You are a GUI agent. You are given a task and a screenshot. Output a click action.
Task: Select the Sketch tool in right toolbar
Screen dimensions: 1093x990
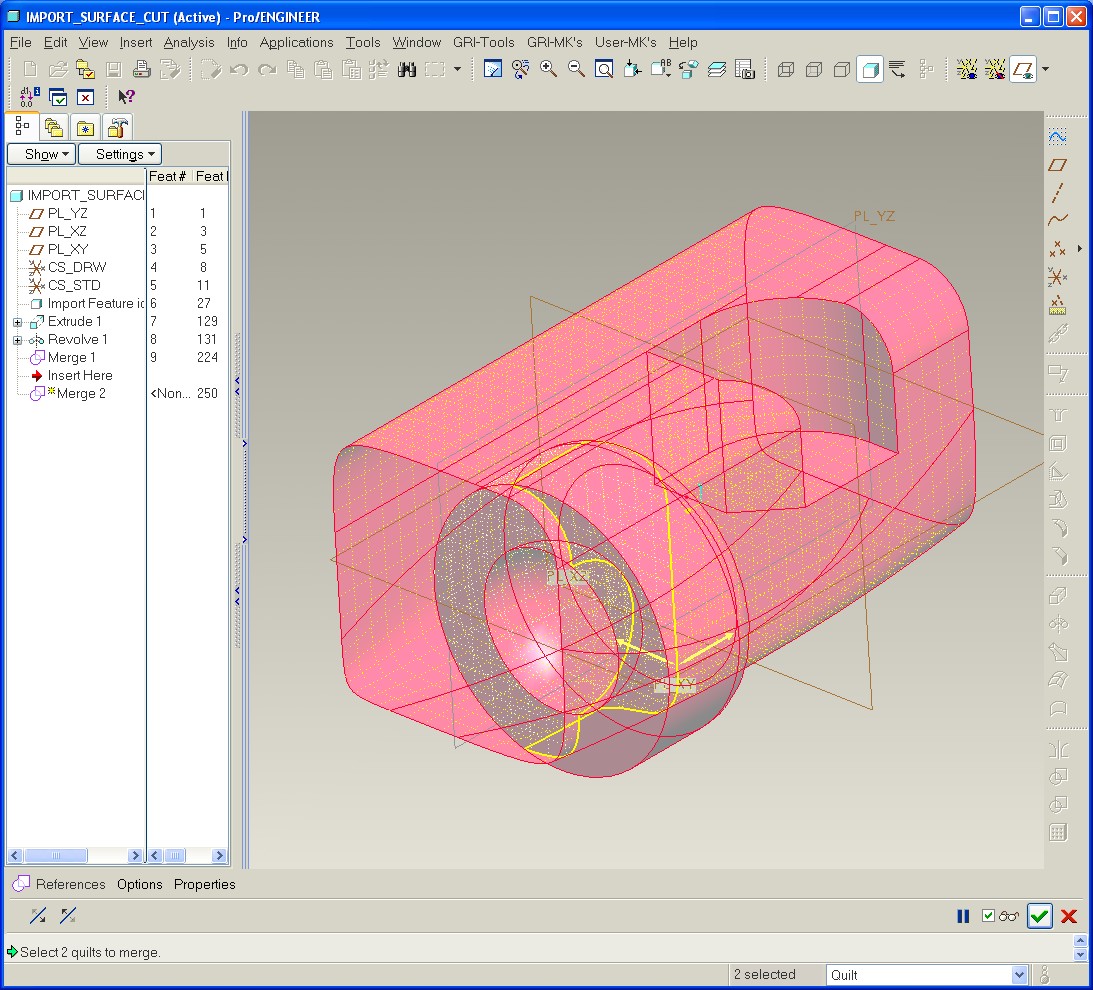1057,137
